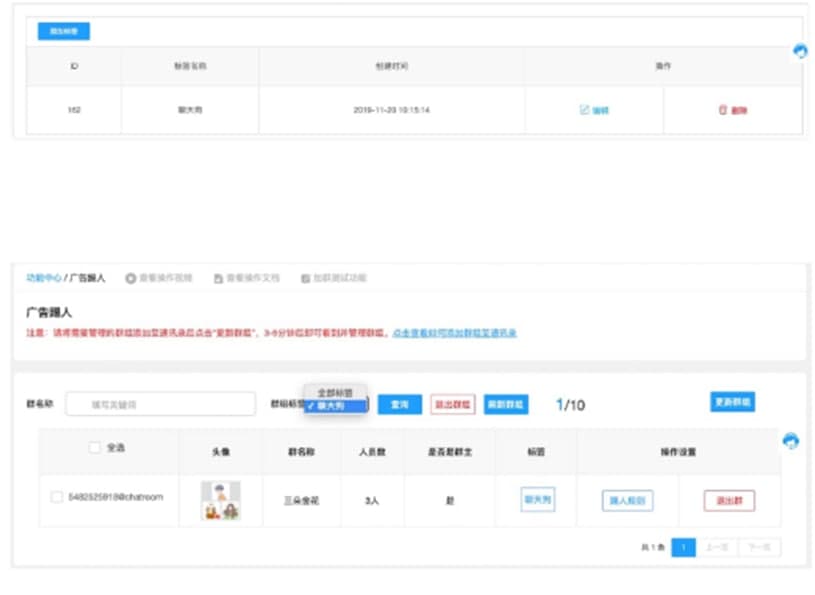Open the blue underlined help link in notice
The height and width of the screenshot is (595, 815).
click(x=453, y=332)
